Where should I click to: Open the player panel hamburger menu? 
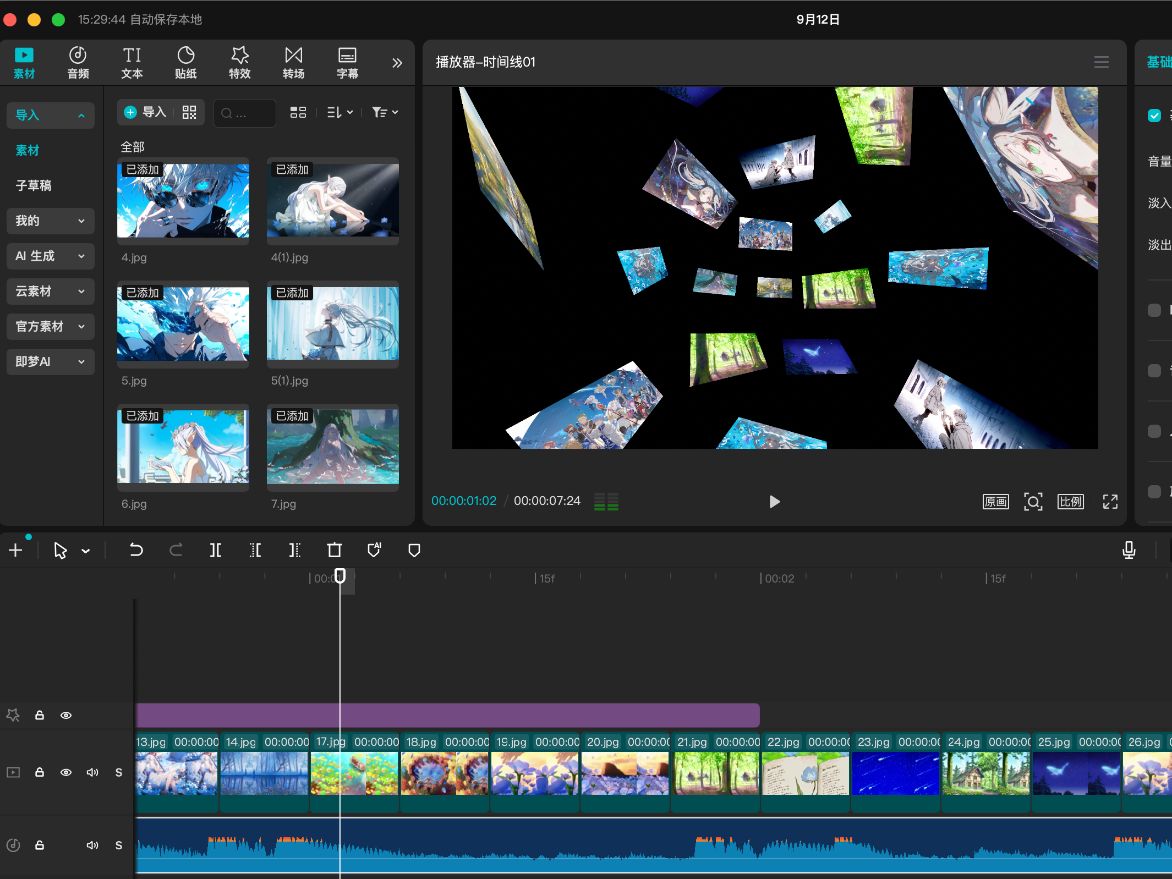point(1101,62)
